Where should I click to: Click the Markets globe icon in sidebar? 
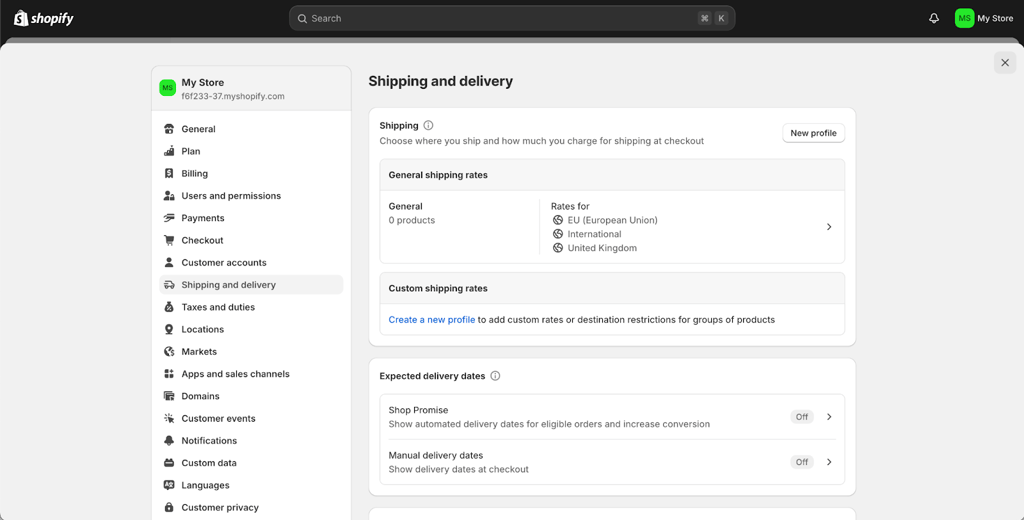tap(169, 351)
